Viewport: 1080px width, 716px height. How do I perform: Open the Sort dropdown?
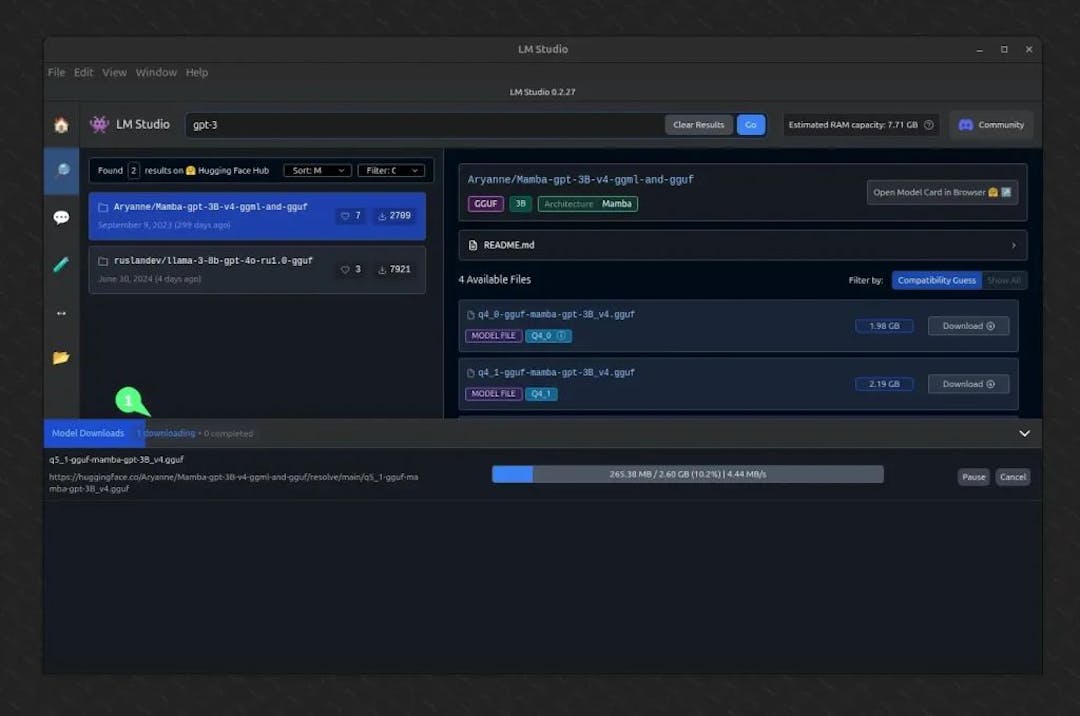pyautogui.click(x=317, y=170)
